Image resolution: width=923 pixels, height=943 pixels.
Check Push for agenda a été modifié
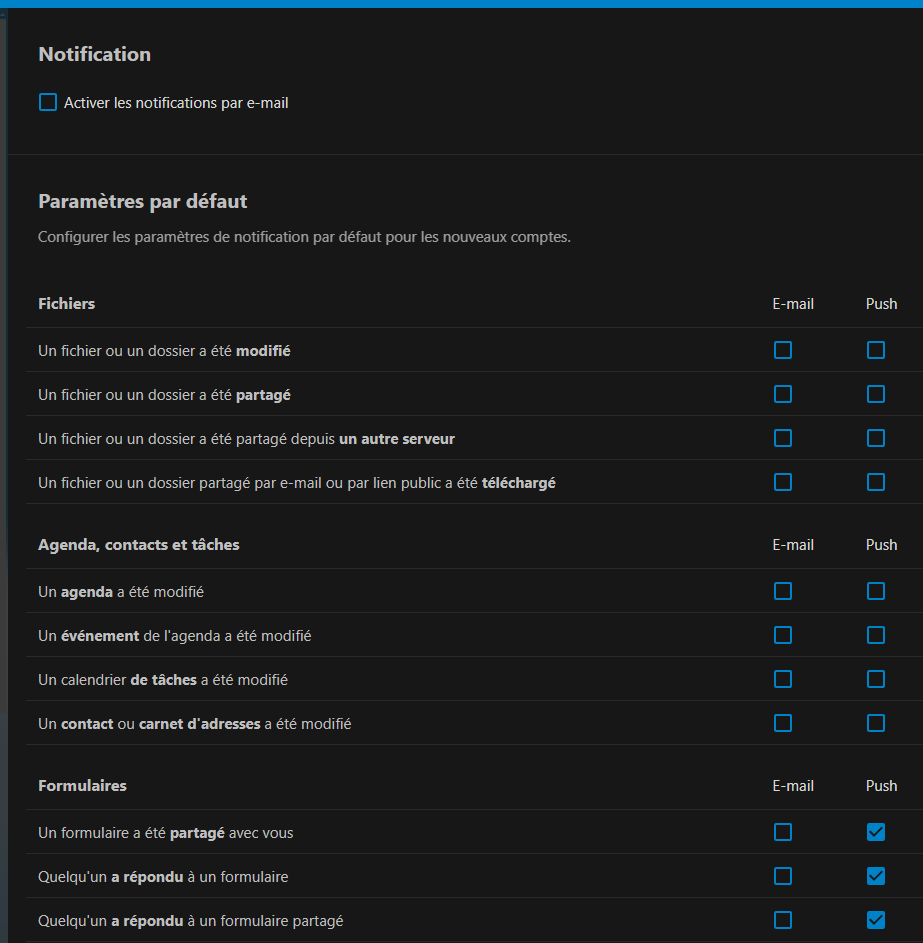point(876,591)
